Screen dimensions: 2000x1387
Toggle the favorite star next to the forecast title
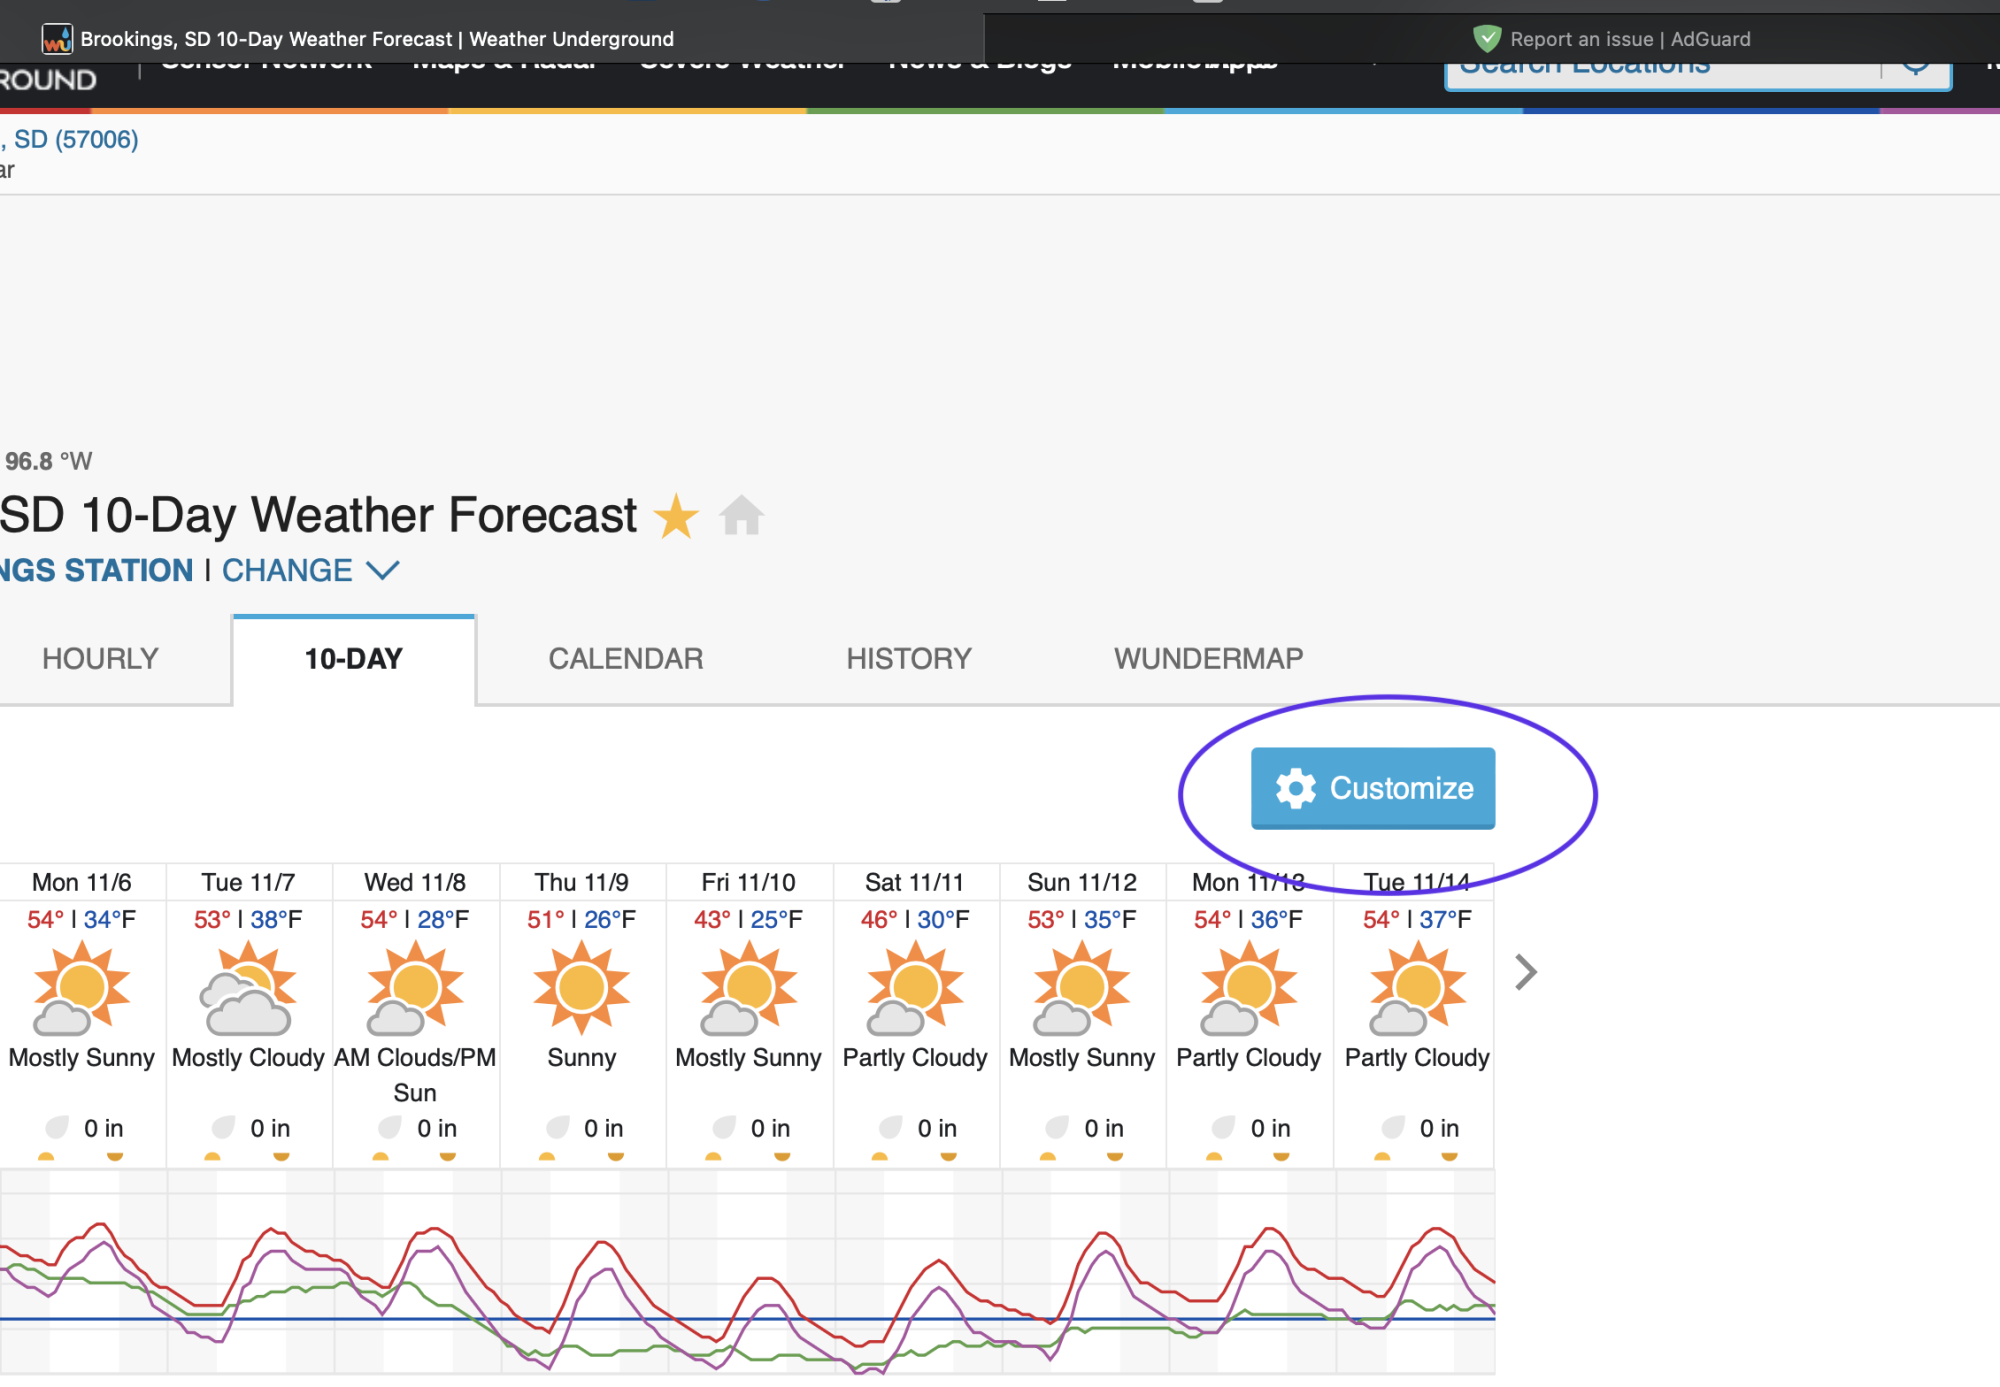tap(677, 515)
